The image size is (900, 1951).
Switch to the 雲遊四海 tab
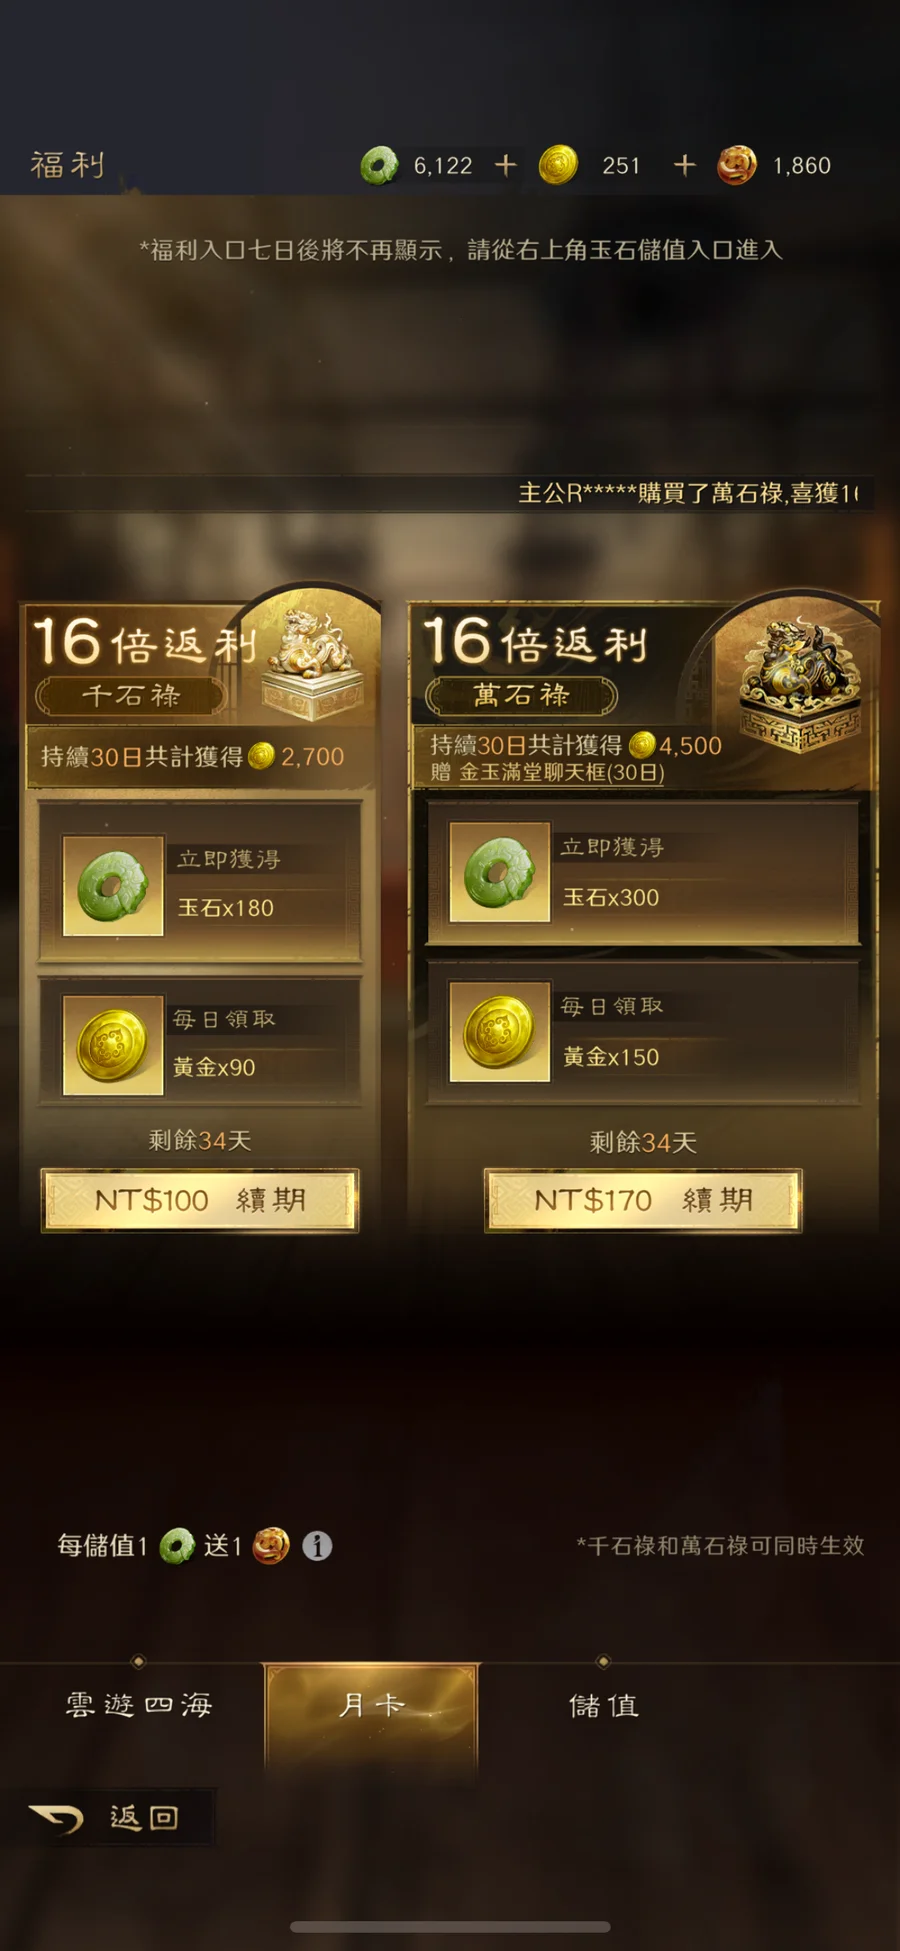click(138, 1705)
